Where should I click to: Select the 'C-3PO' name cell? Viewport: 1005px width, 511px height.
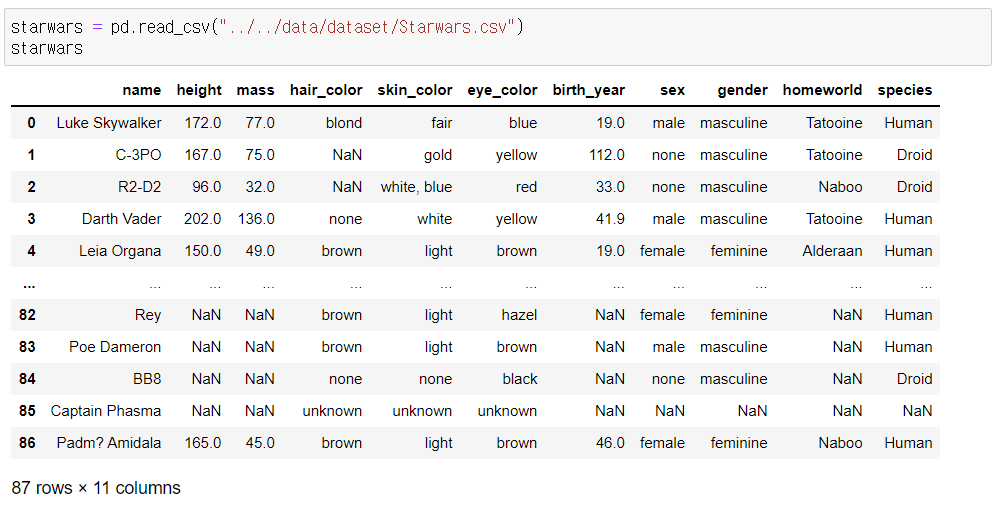click(138, 155)
